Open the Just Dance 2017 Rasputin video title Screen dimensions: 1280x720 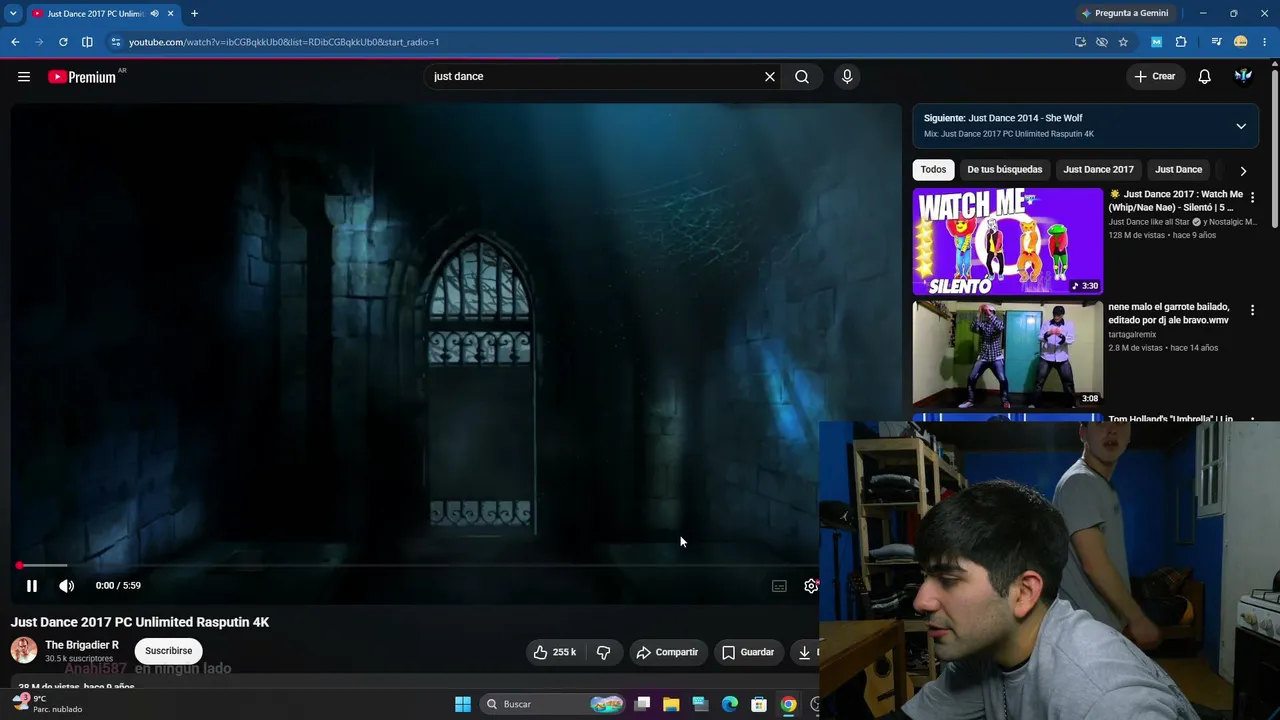point(140,622)
